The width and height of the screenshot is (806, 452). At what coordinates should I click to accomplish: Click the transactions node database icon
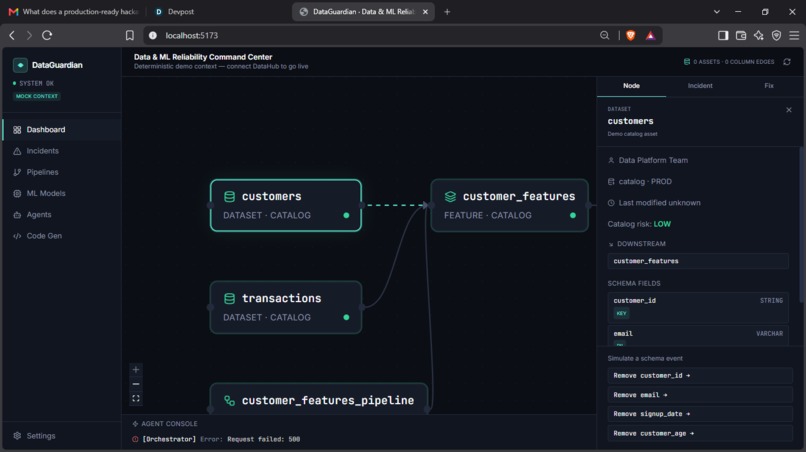tap(229, 298)
